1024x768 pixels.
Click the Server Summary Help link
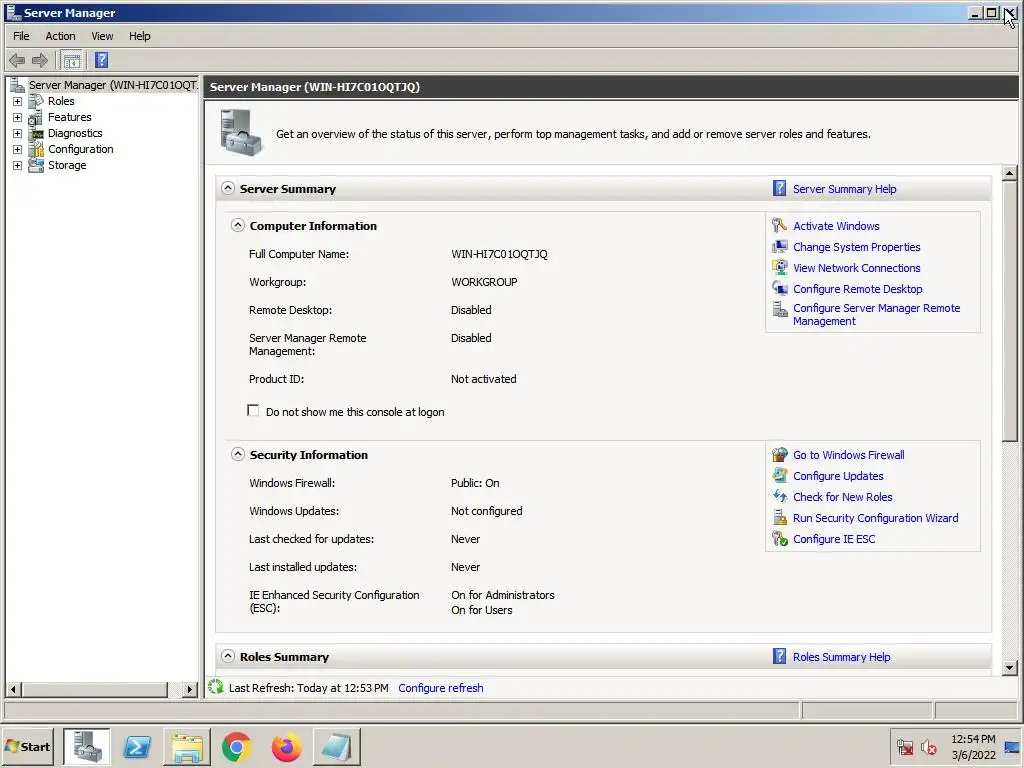844,189
